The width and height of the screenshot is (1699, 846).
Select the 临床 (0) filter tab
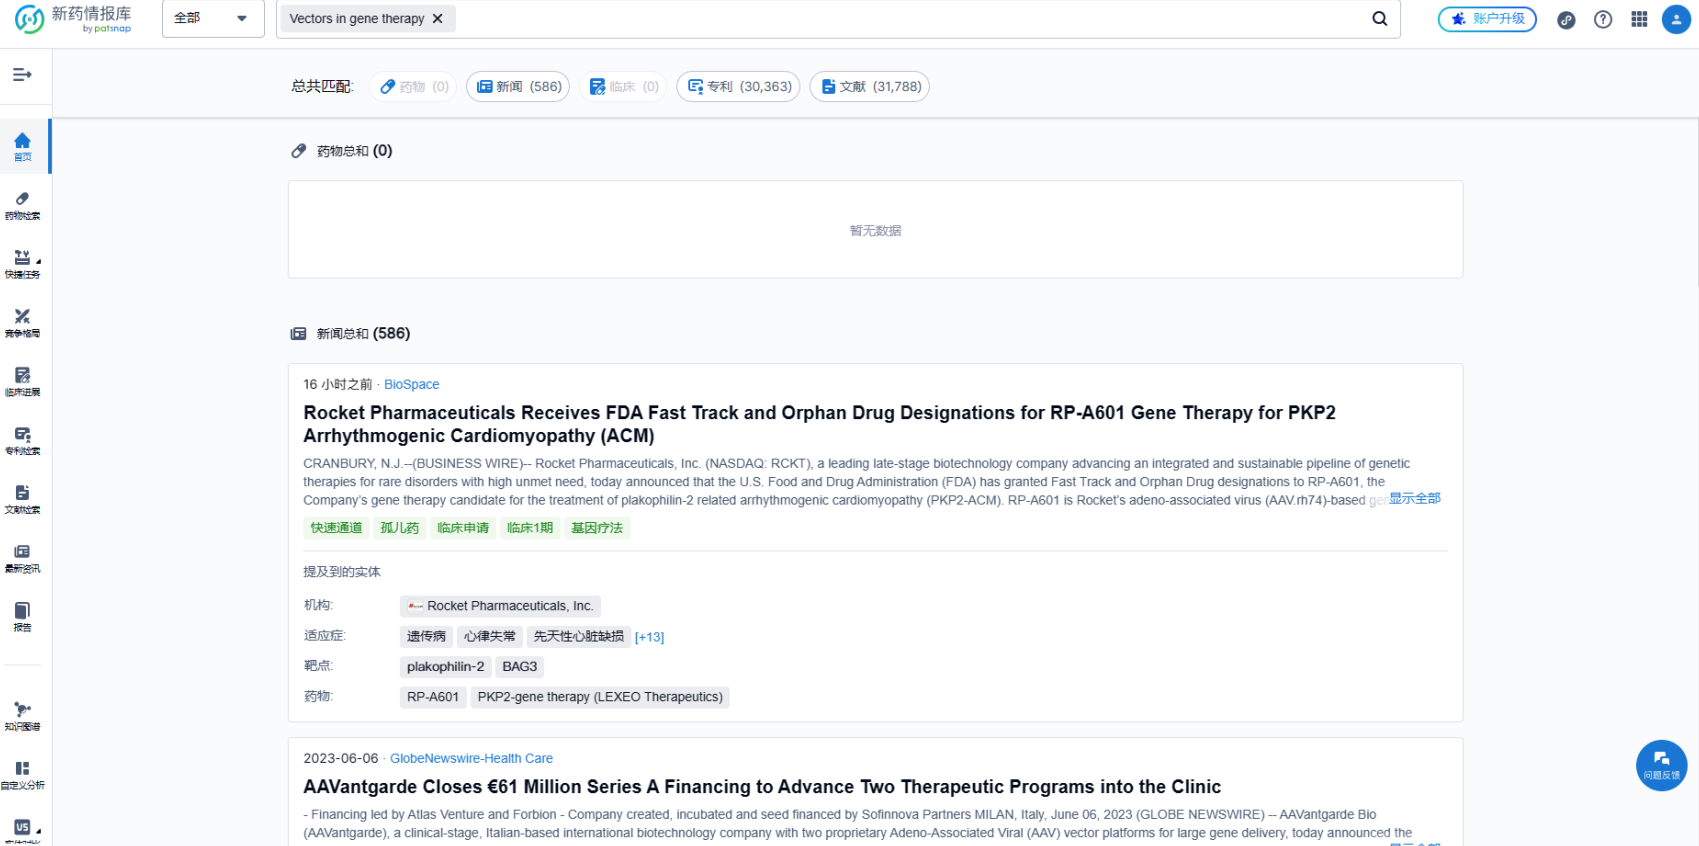[x=624, y=87]
